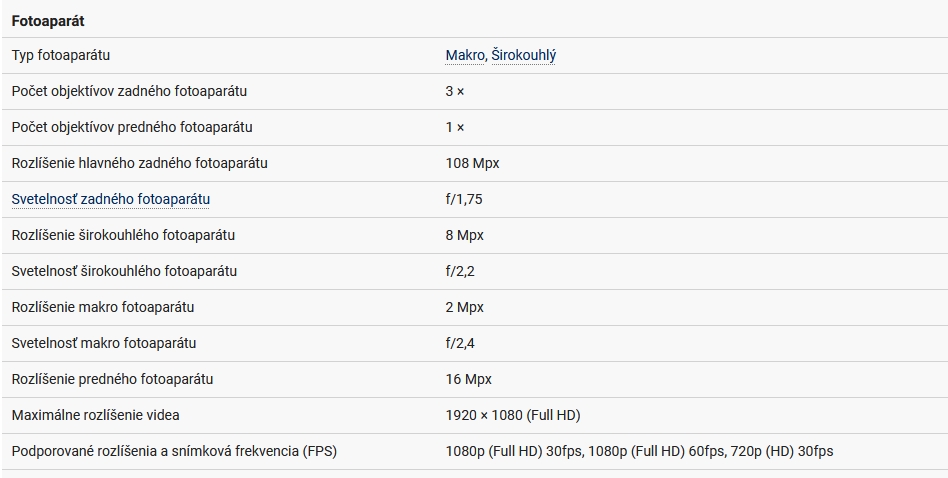Click the Rozlíšenie makro fotoaparátu label
The width and height of the screenshot is (948, 478).
point(103,307)
